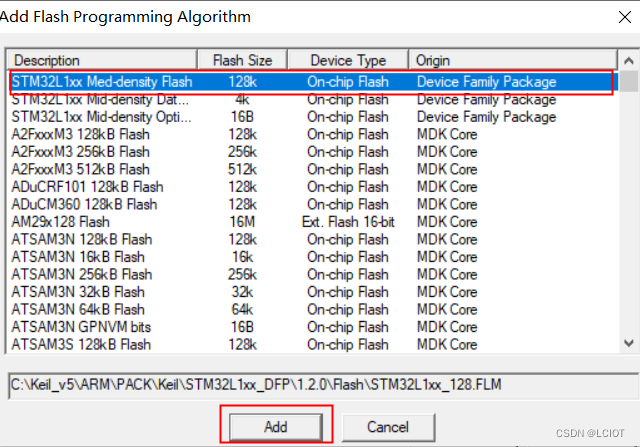Click the 32k flash size cell
The height and width of the screenshot is (447, 640).
[x=242, y=293]
